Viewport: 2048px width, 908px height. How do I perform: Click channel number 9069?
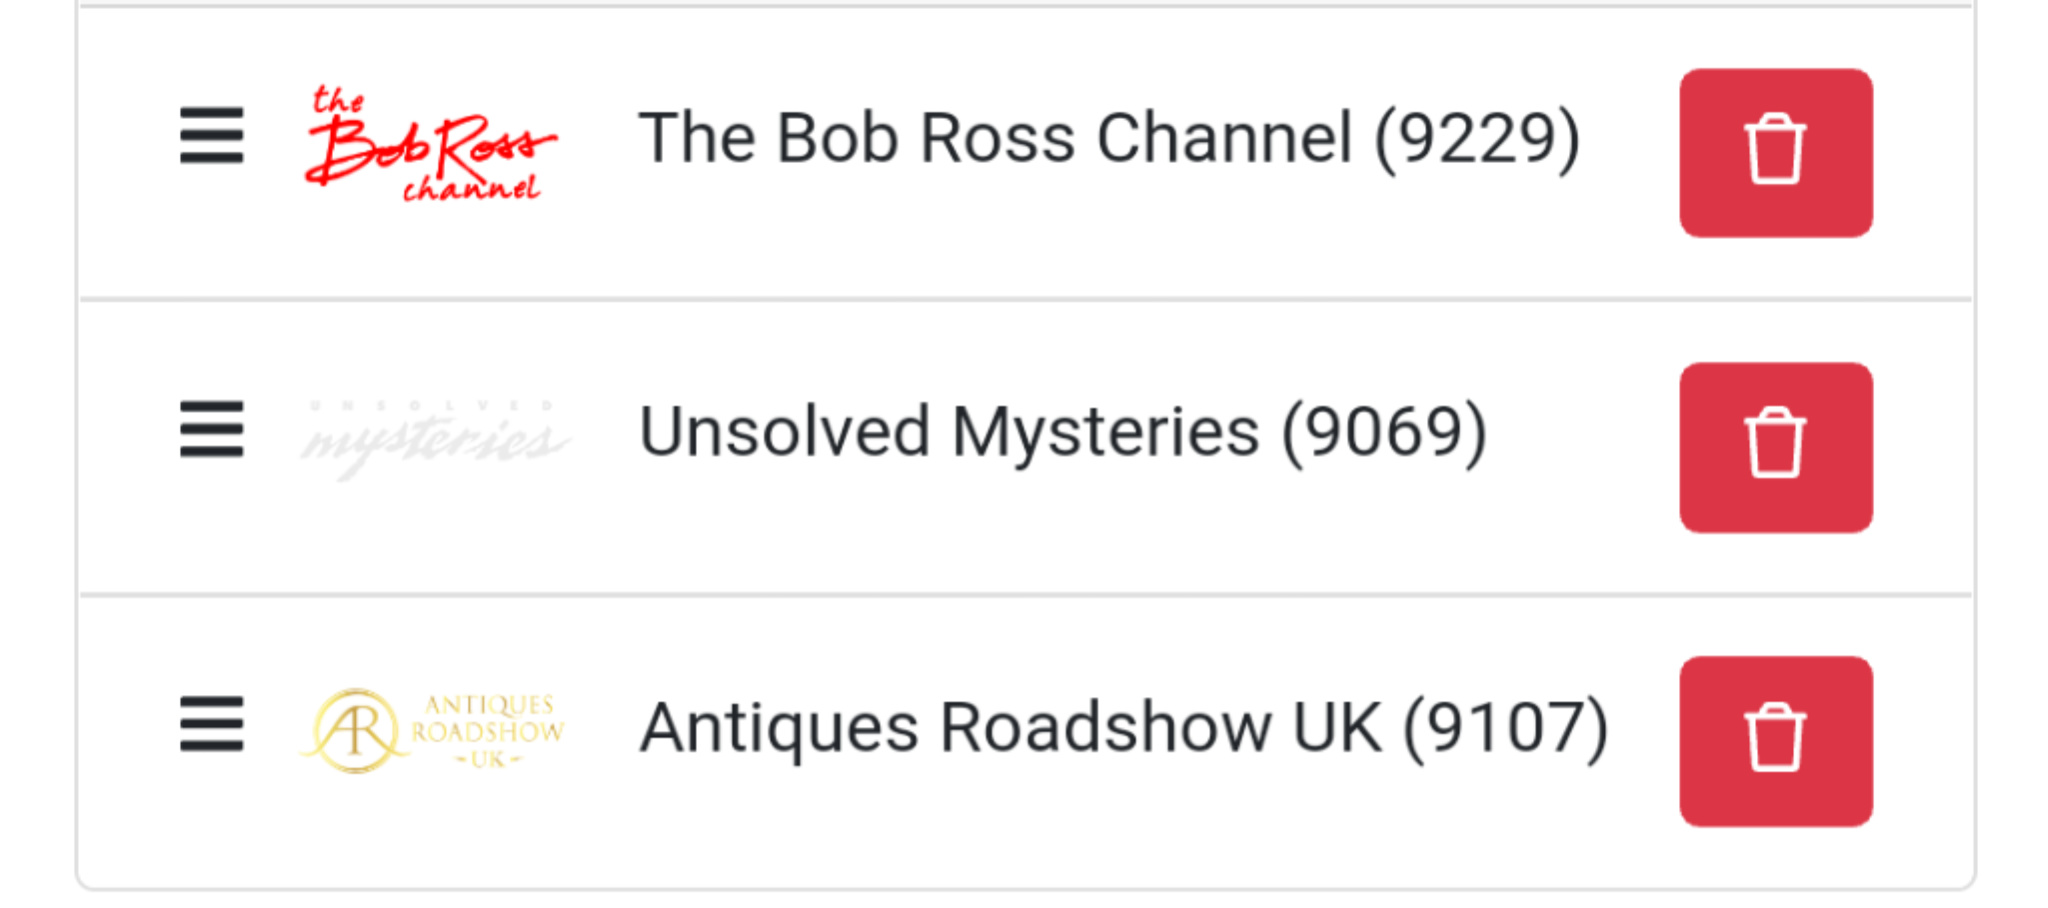[1385, 432]
